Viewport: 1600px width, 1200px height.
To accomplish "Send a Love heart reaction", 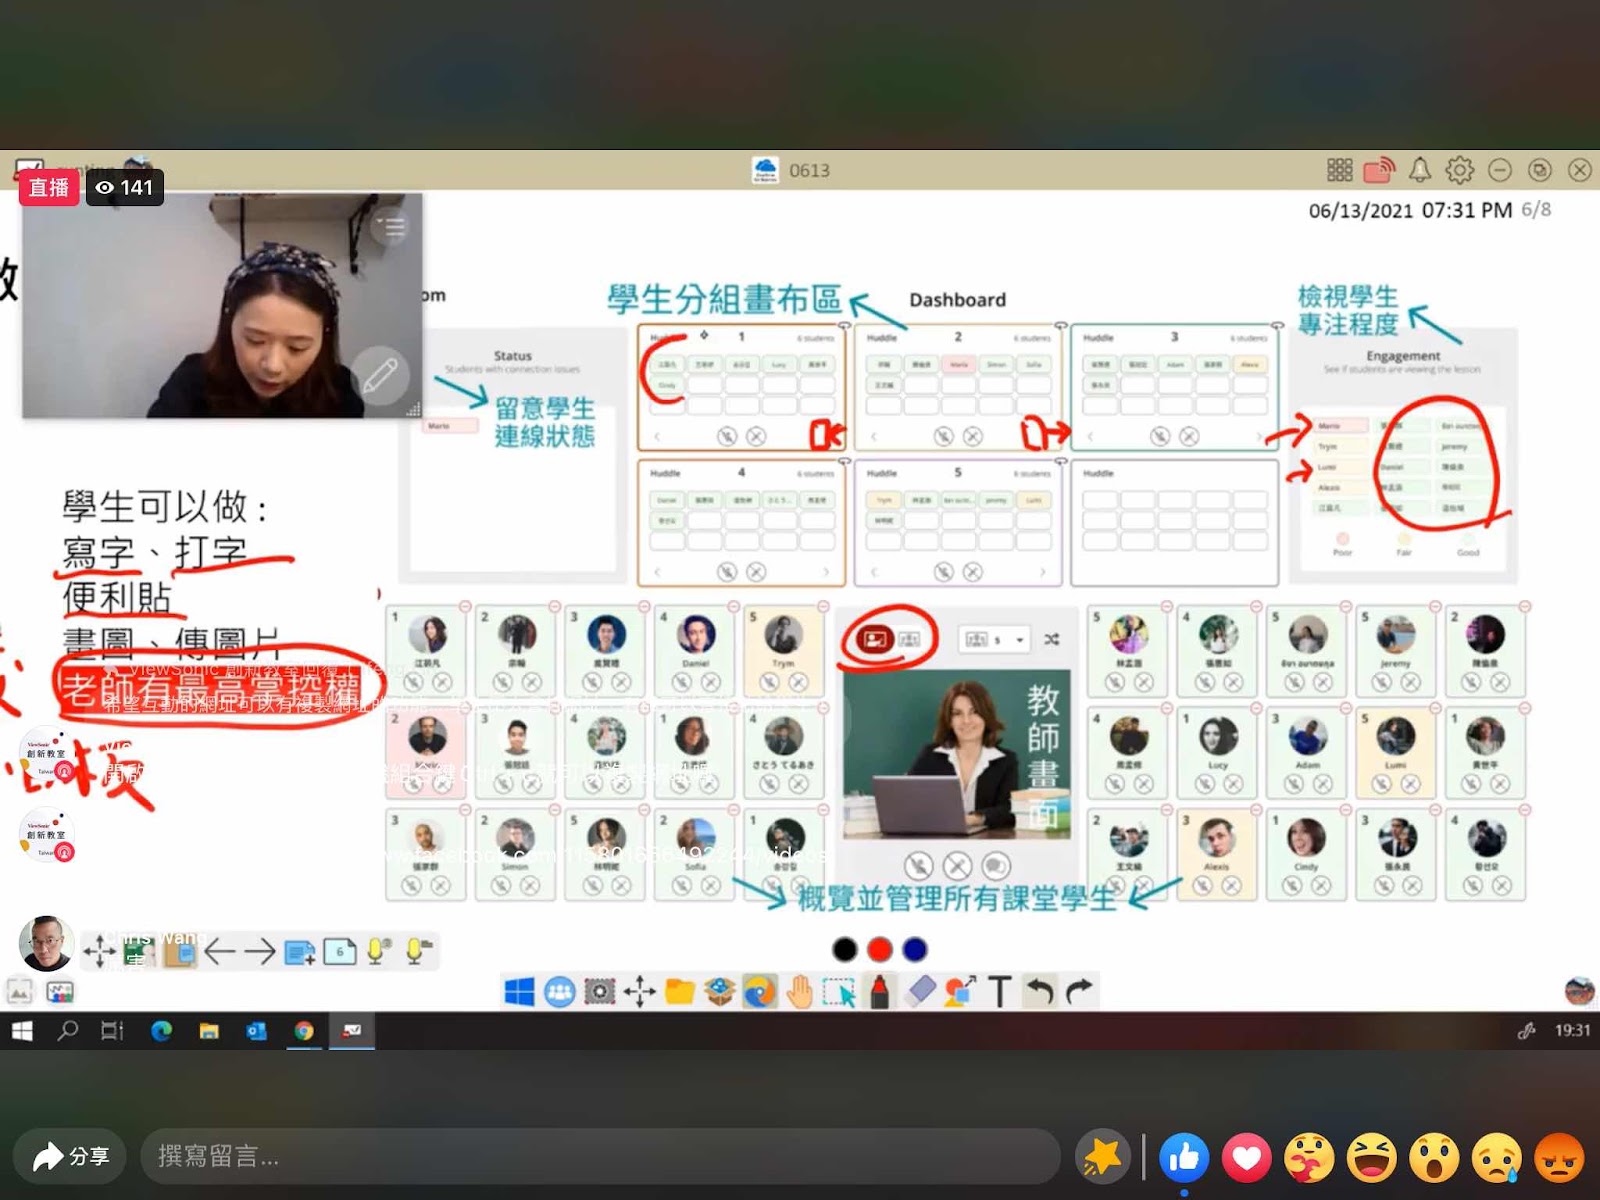I will (1246, 1158).
